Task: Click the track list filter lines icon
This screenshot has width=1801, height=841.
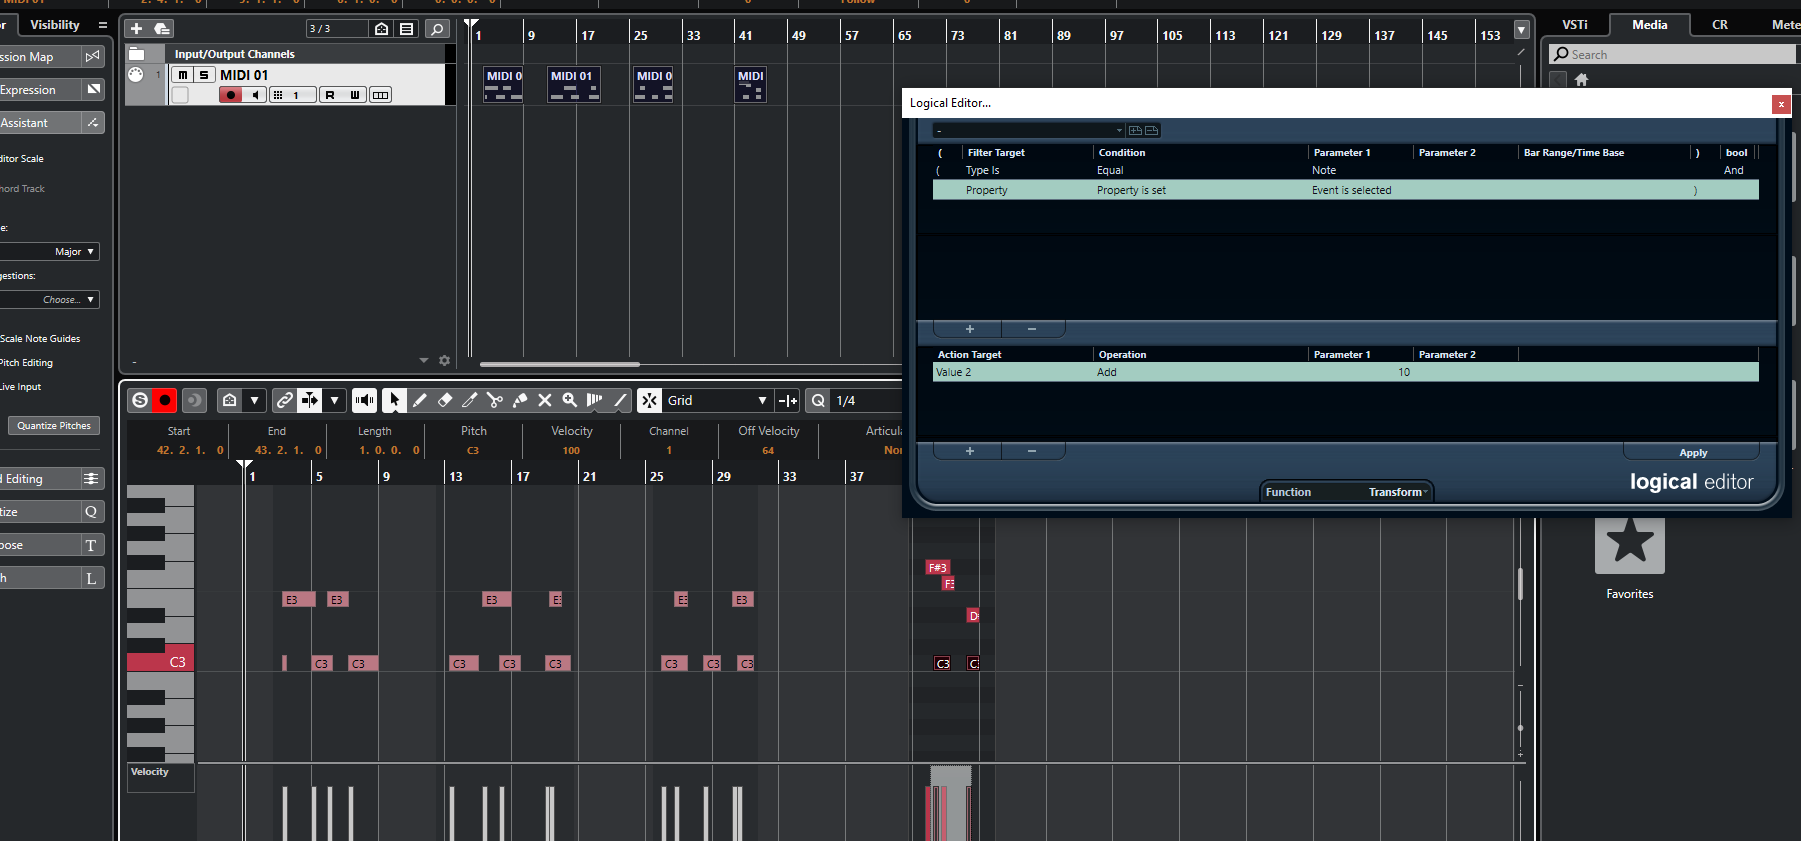Action: (407, 29)
